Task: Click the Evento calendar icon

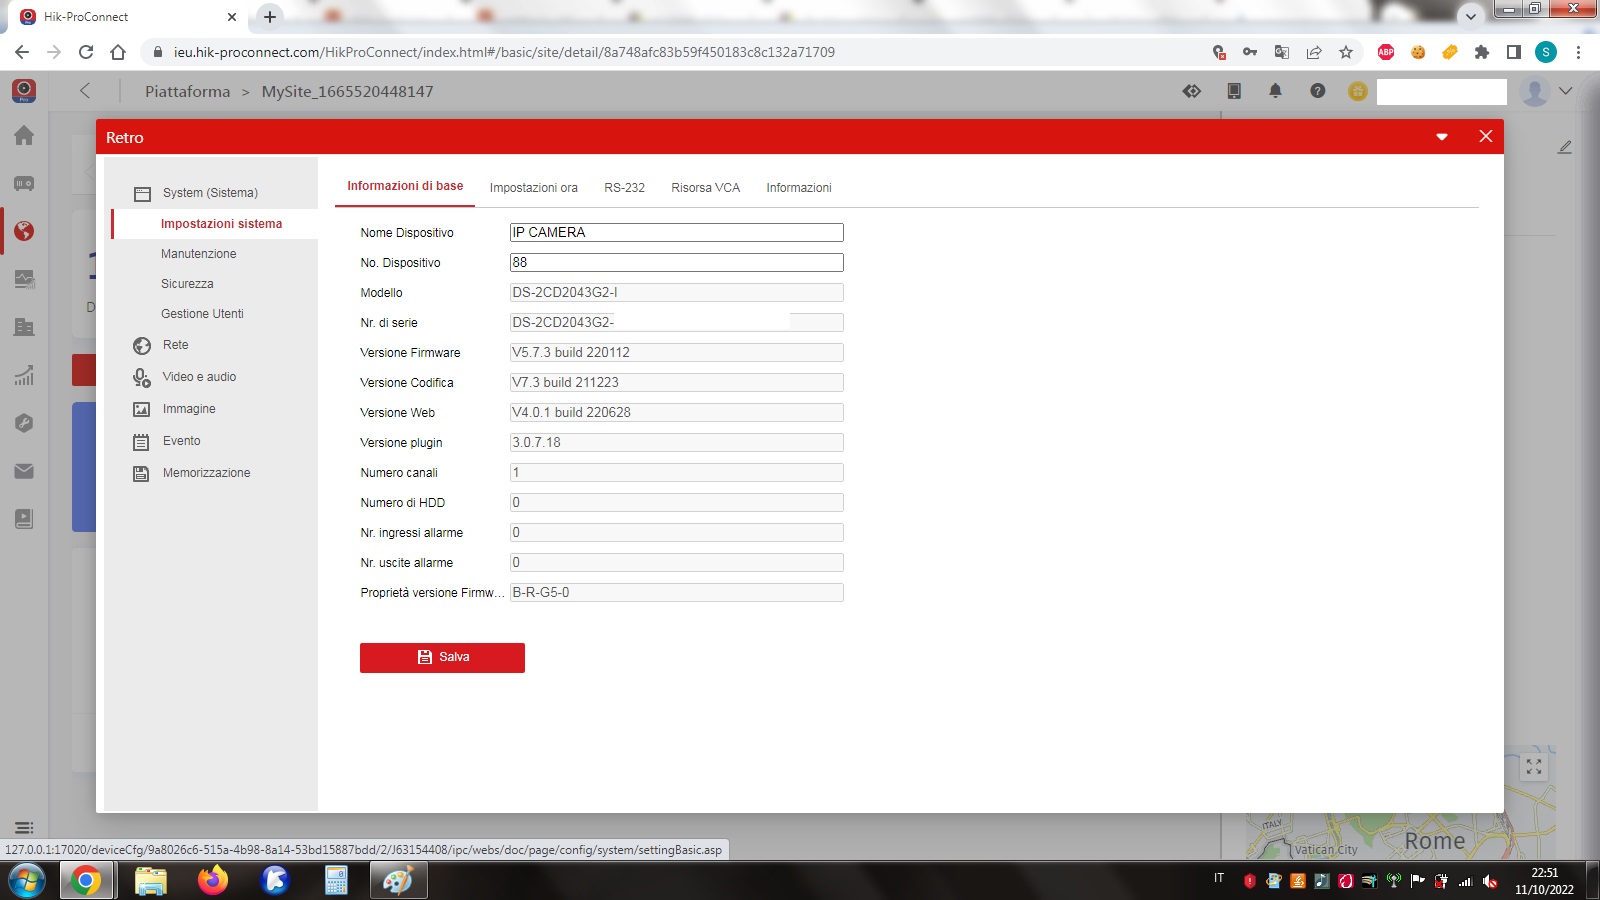Action: (142, 442)
